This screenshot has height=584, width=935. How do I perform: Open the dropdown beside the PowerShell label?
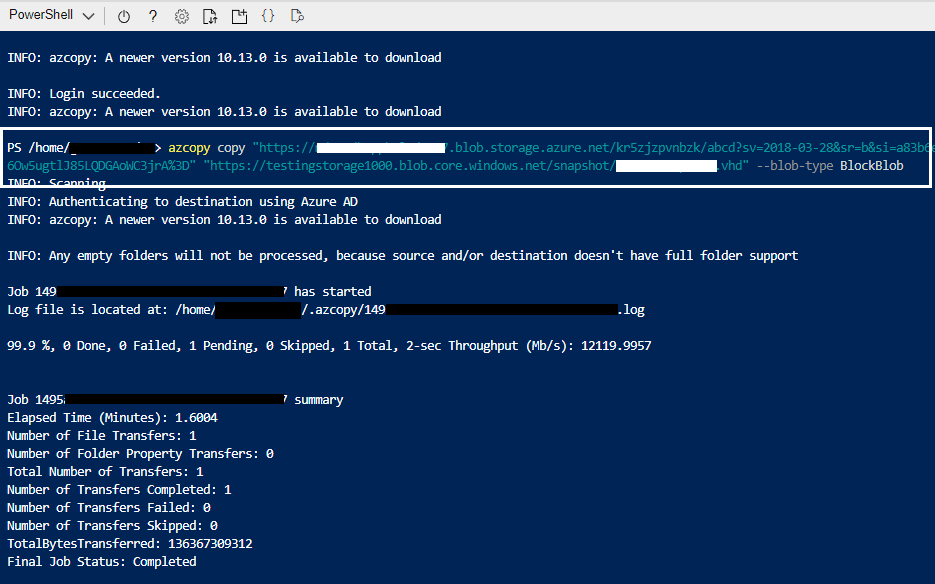pyautogui.click(x=87, y=15)
